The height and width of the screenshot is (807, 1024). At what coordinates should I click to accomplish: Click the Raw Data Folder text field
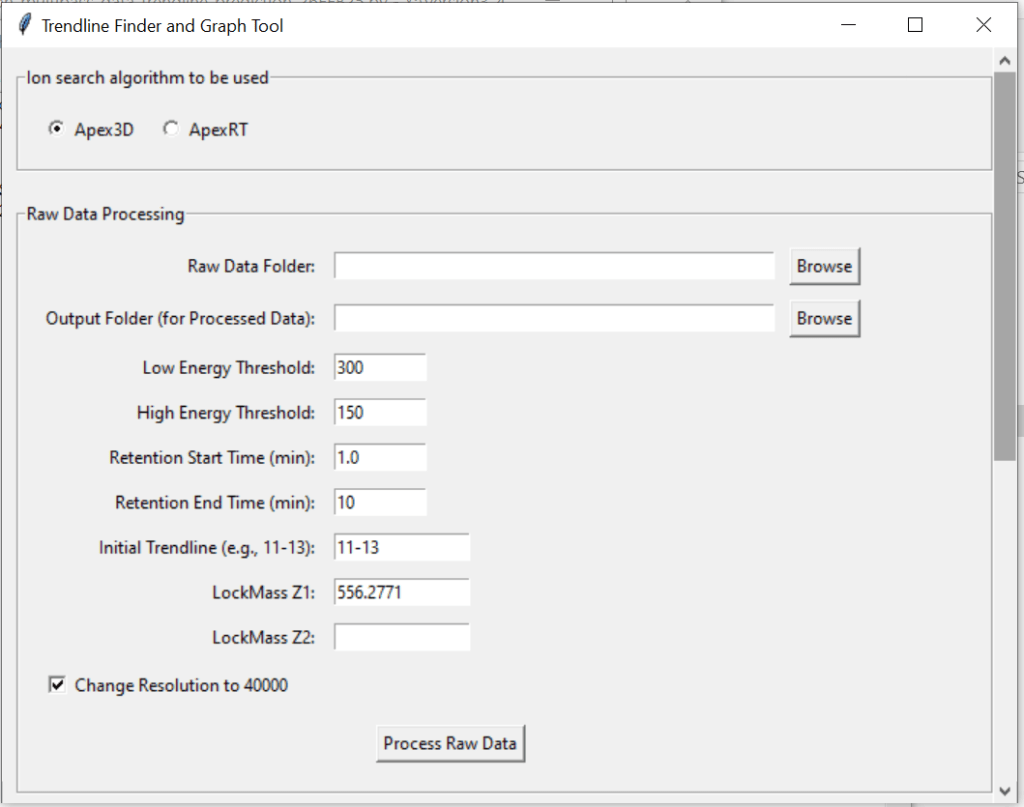(x=554, y=266)
